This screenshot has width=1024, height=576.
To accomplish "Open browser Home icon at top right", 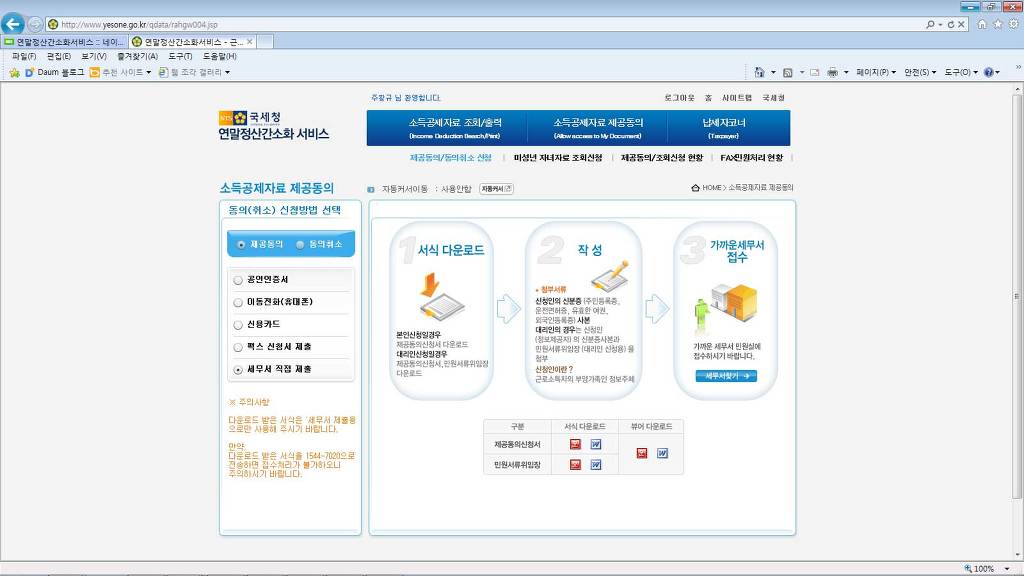I will coord(982,24).
